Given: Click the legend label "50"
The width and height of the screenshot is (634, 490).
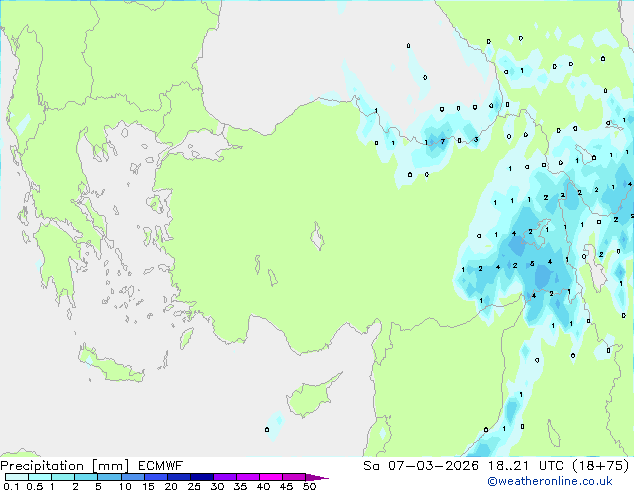Looking at the screenshot, I should click(x=309, y=486).
